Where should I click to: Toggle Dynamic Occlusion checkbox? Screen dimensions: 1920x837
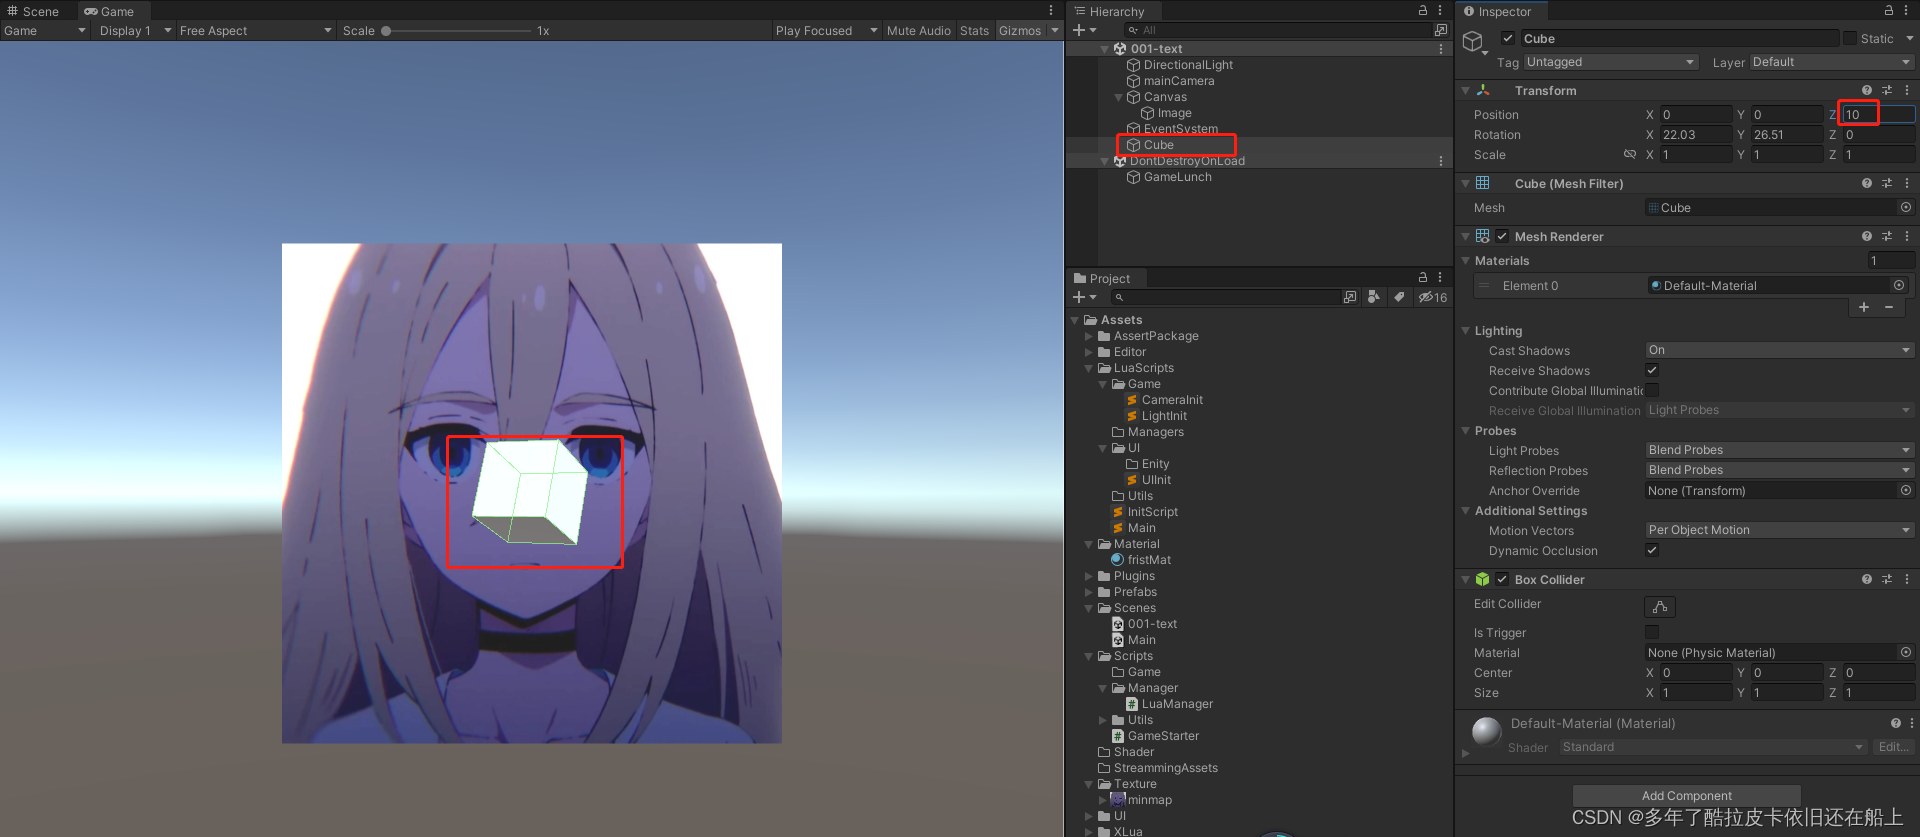(1652, 550)
